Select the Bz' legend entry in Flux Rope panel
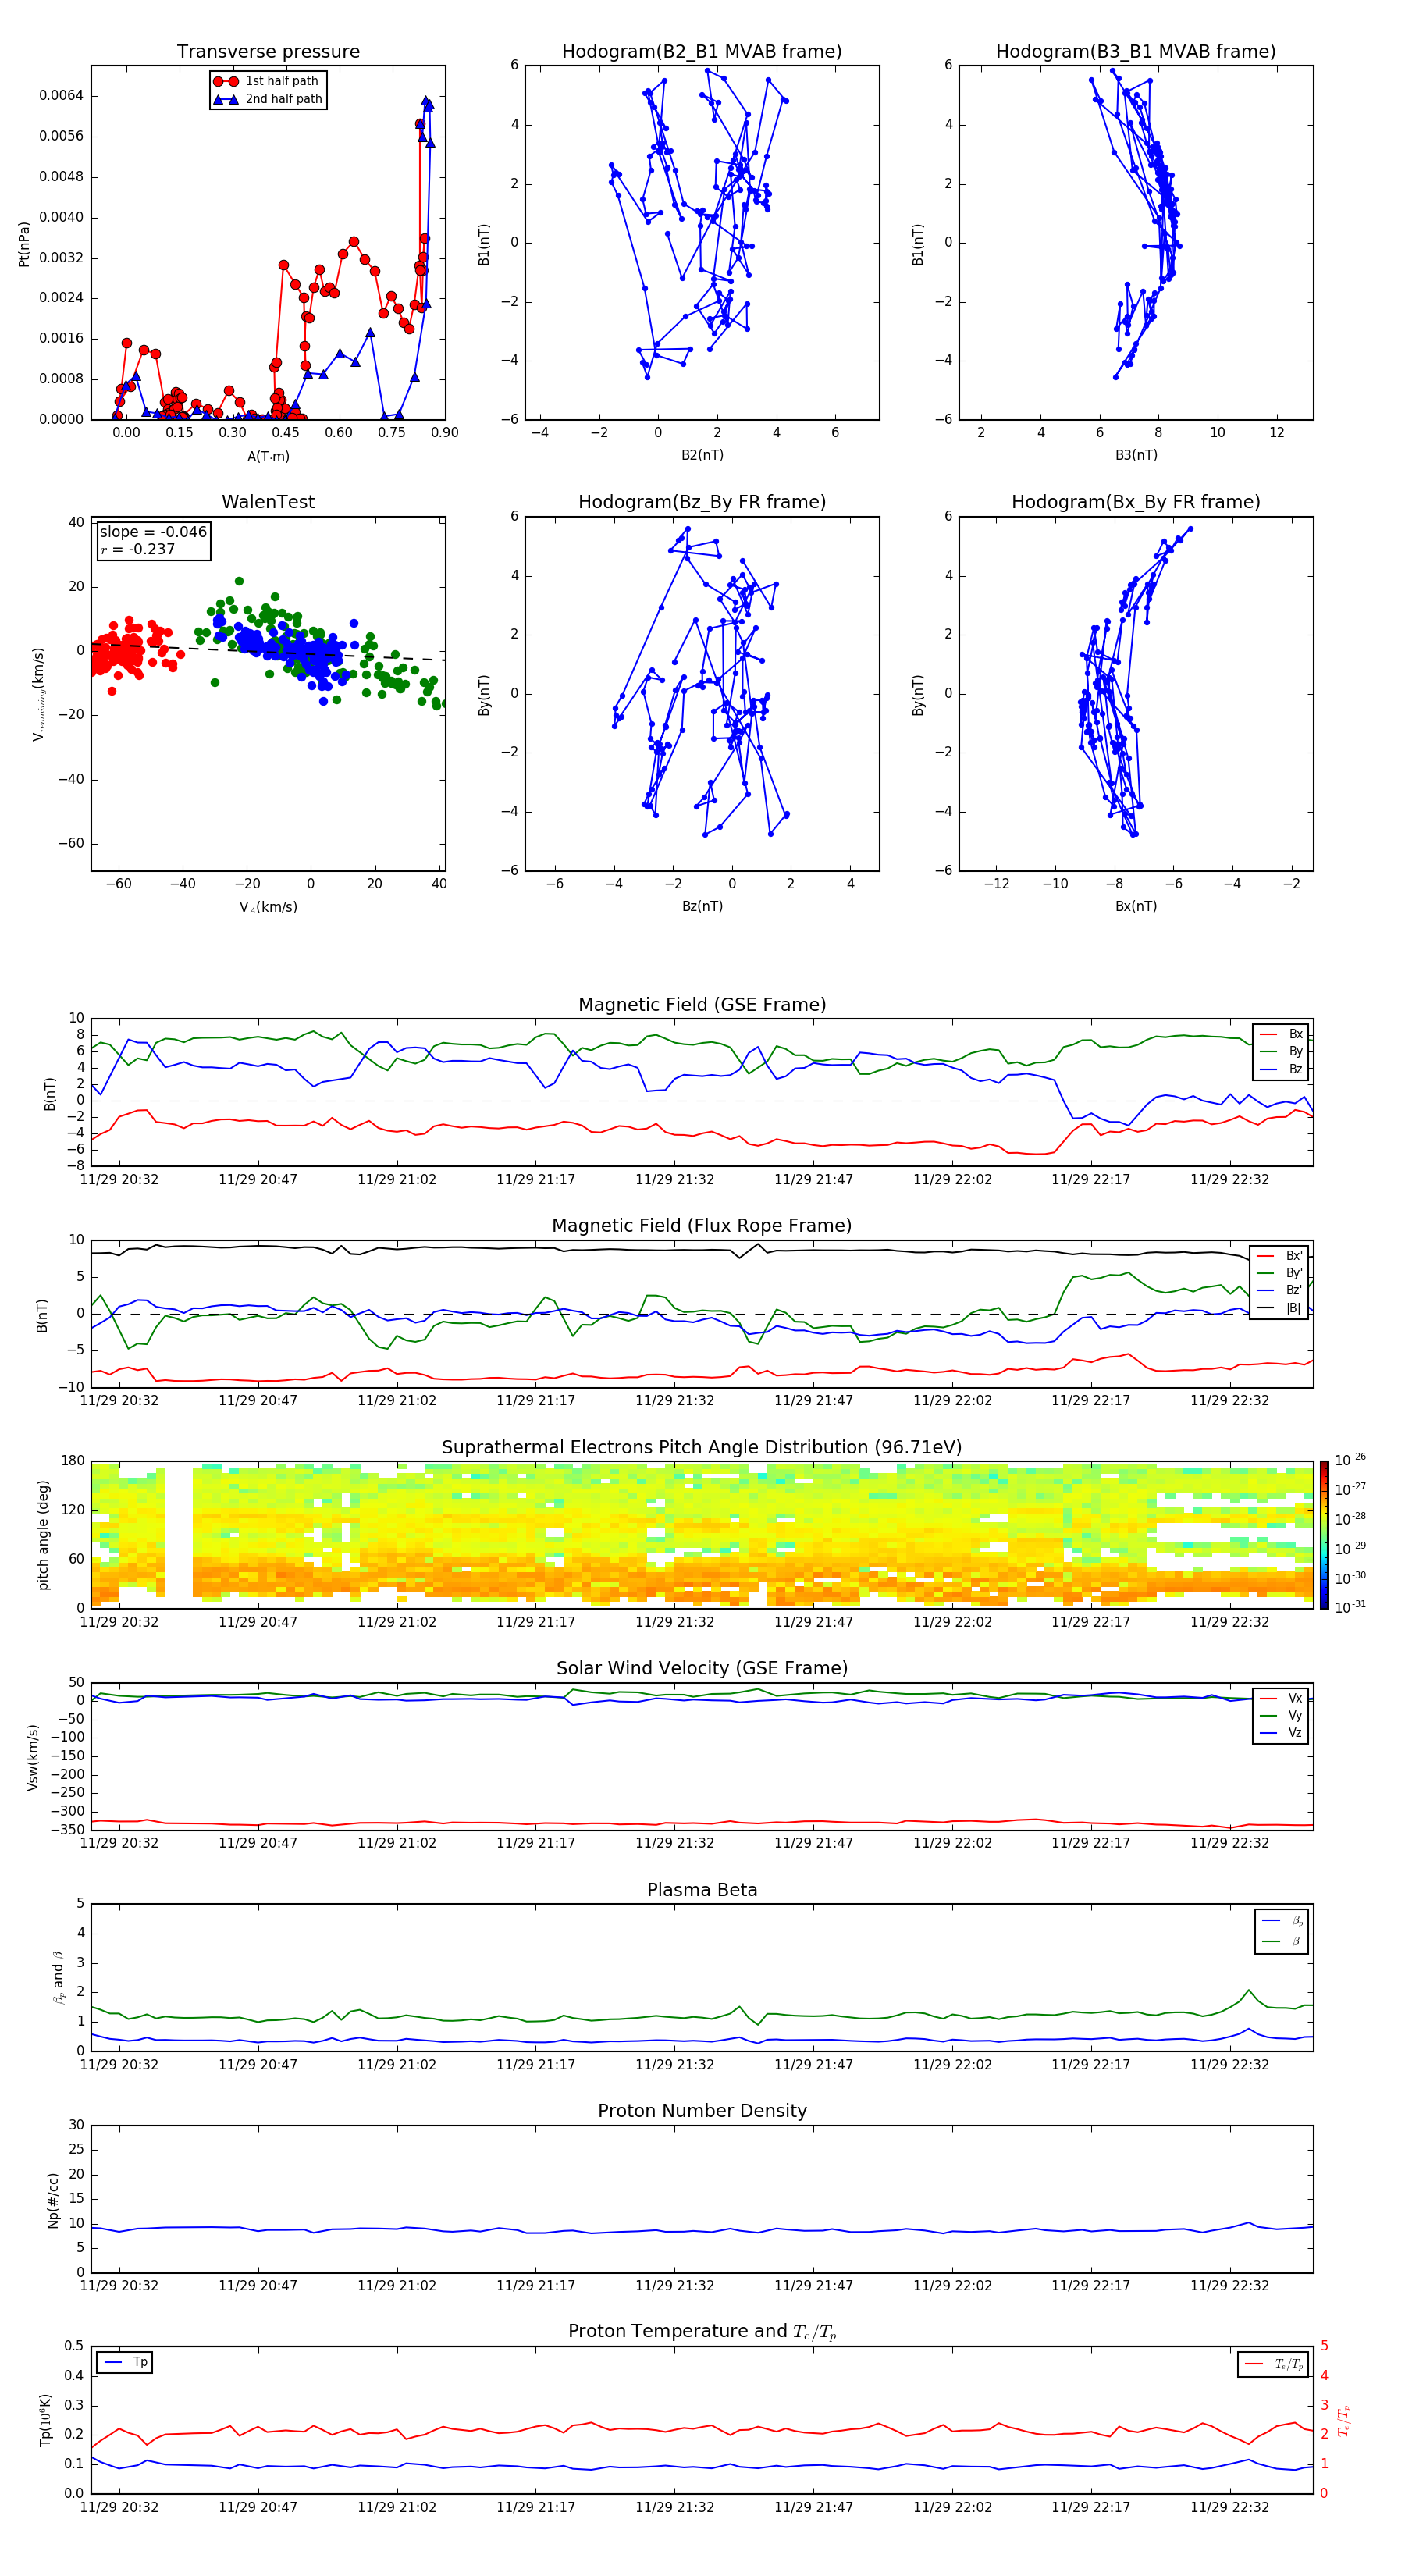Screen dimensions: 1405x2576 tap(1280, 1290)
